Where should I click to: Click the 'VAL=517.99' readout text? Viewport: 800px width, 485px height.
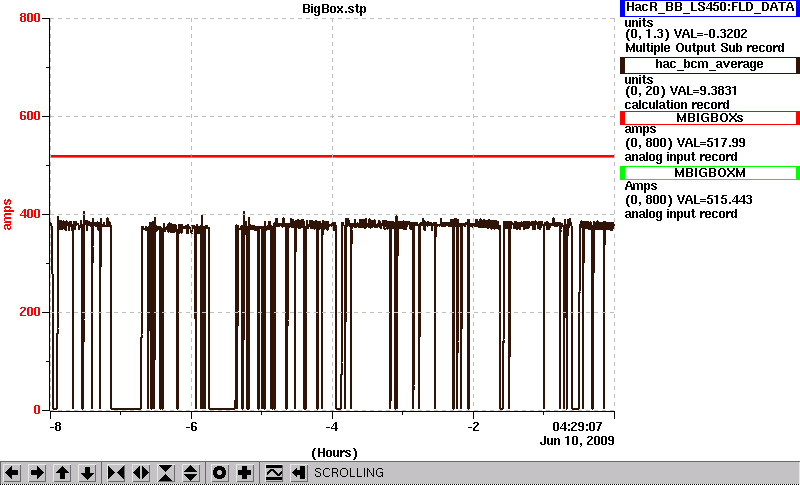click(712, 143)
